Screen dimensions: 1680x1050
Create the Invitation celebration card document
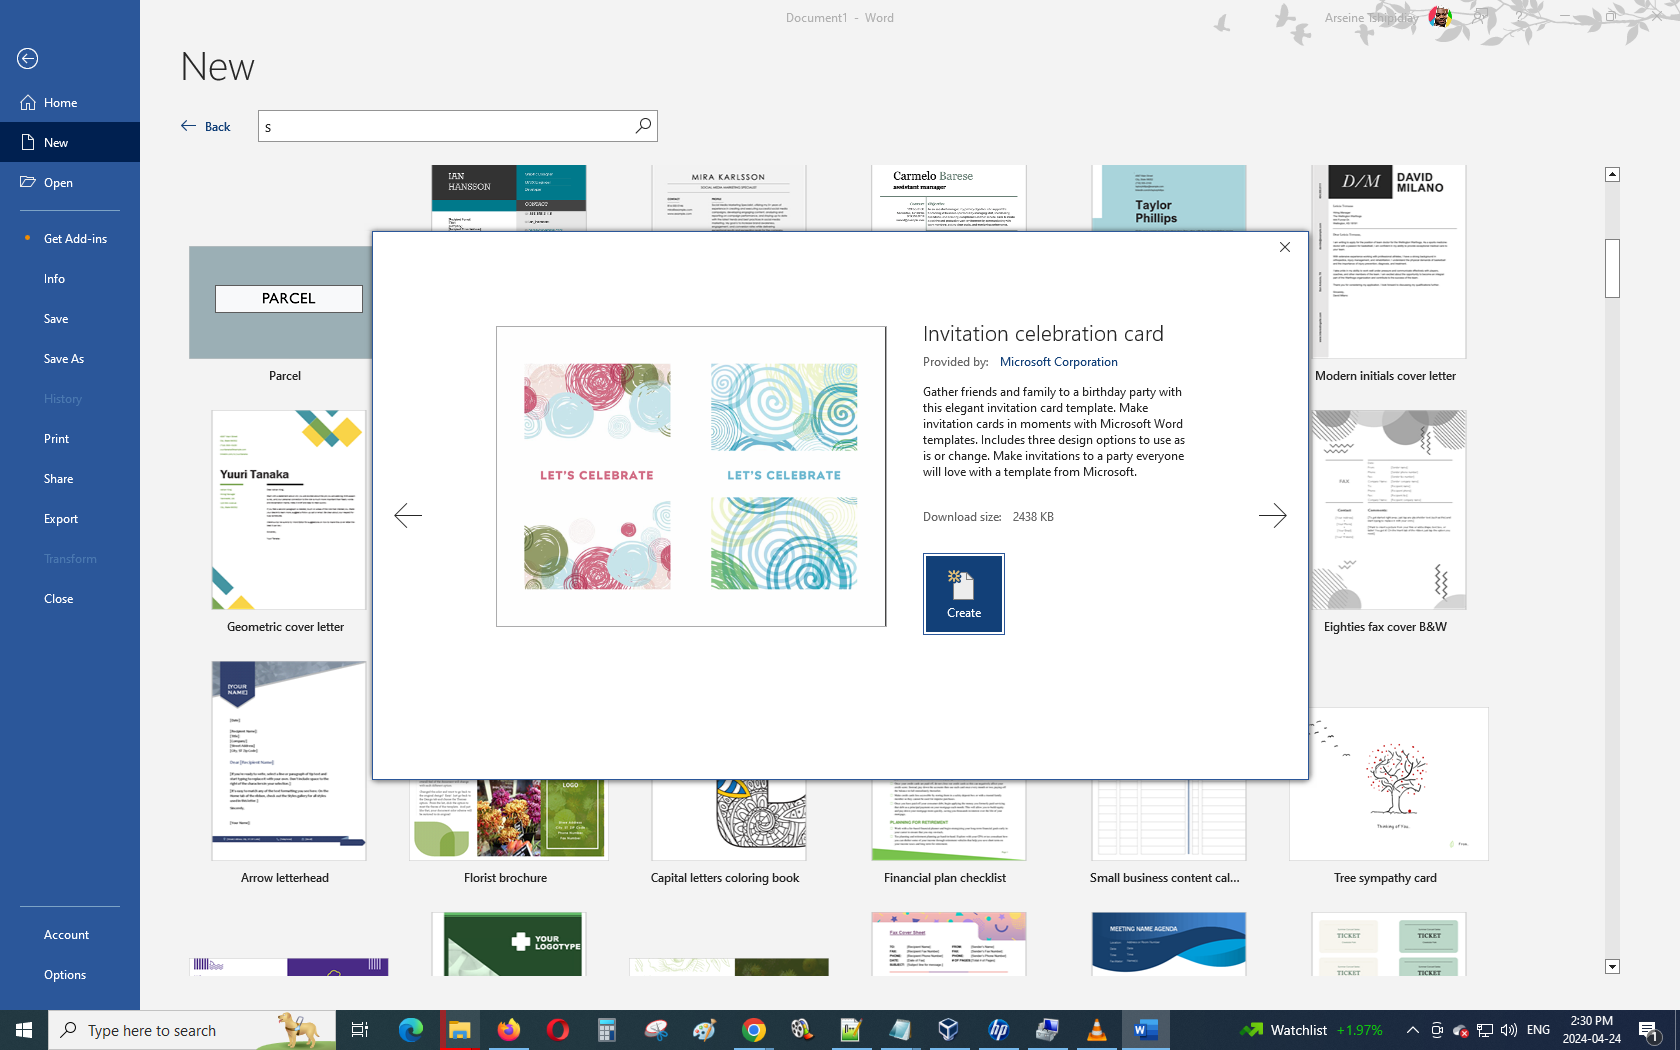tap(963, 594)
